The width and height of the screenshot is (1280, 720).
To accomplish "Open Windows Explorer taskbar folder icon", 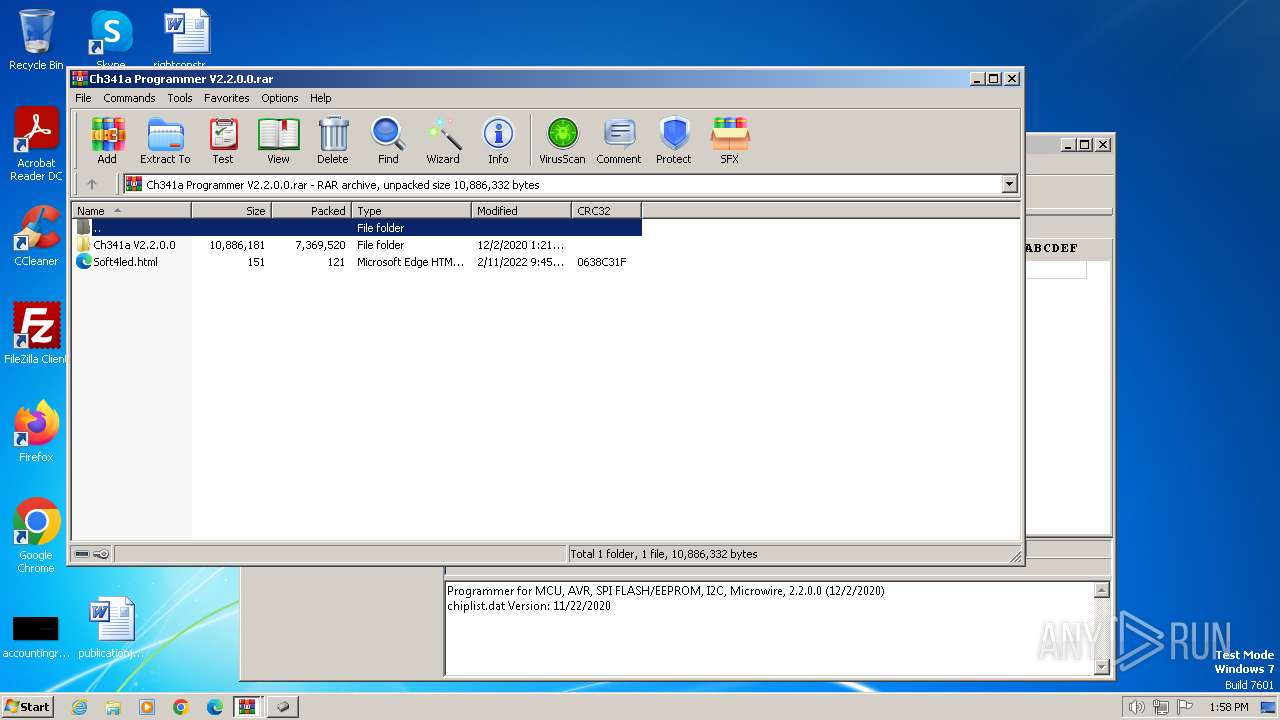I will [x=113, y=707].
